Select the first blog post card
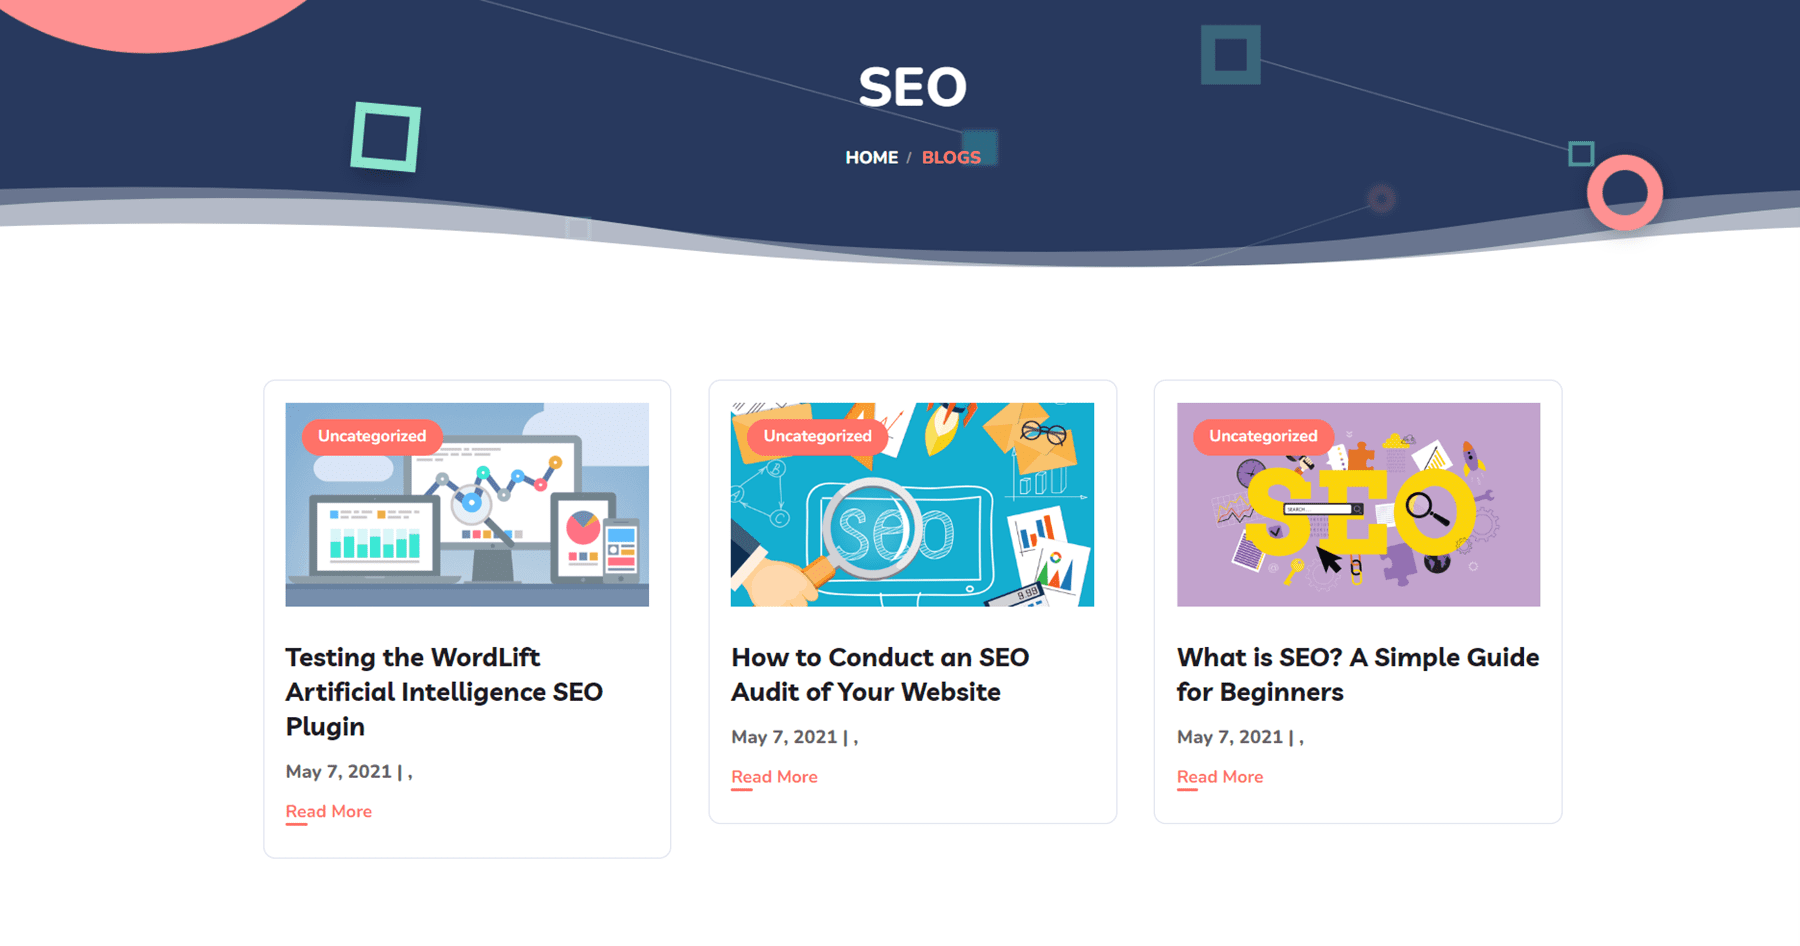This screenshot has height=946, width=1800. pyautogui.click(x=466, y=617)
